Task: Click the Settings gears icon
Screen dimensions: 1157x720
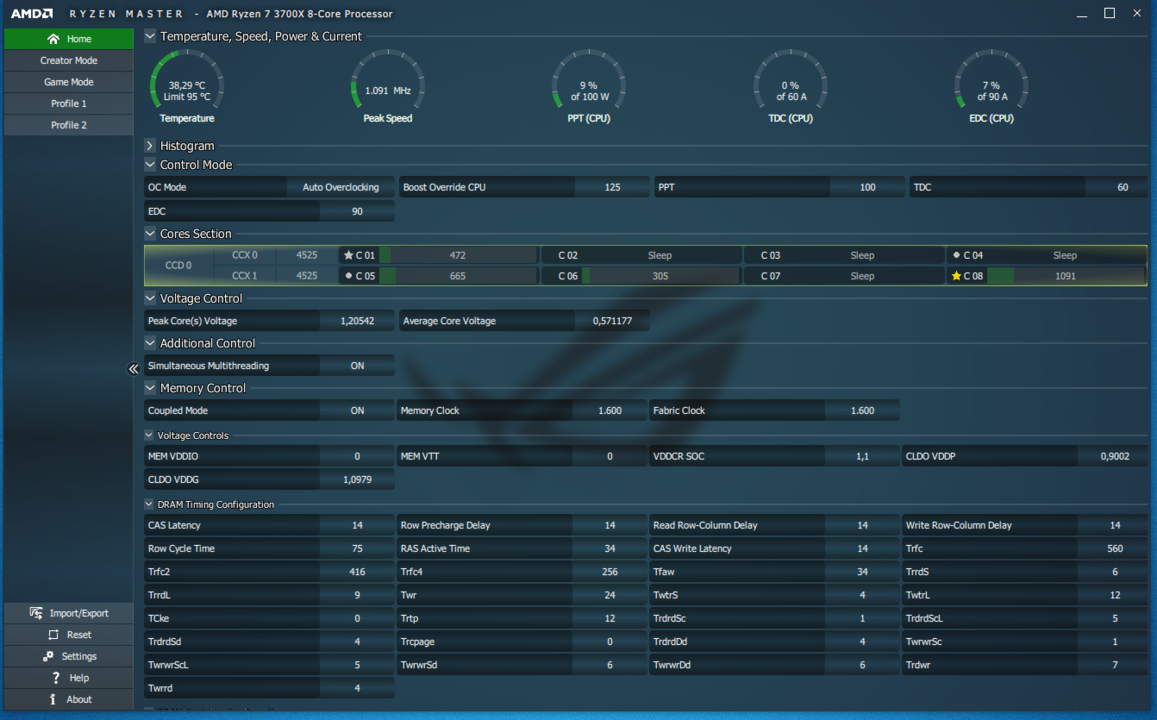Action: point(48,656)
